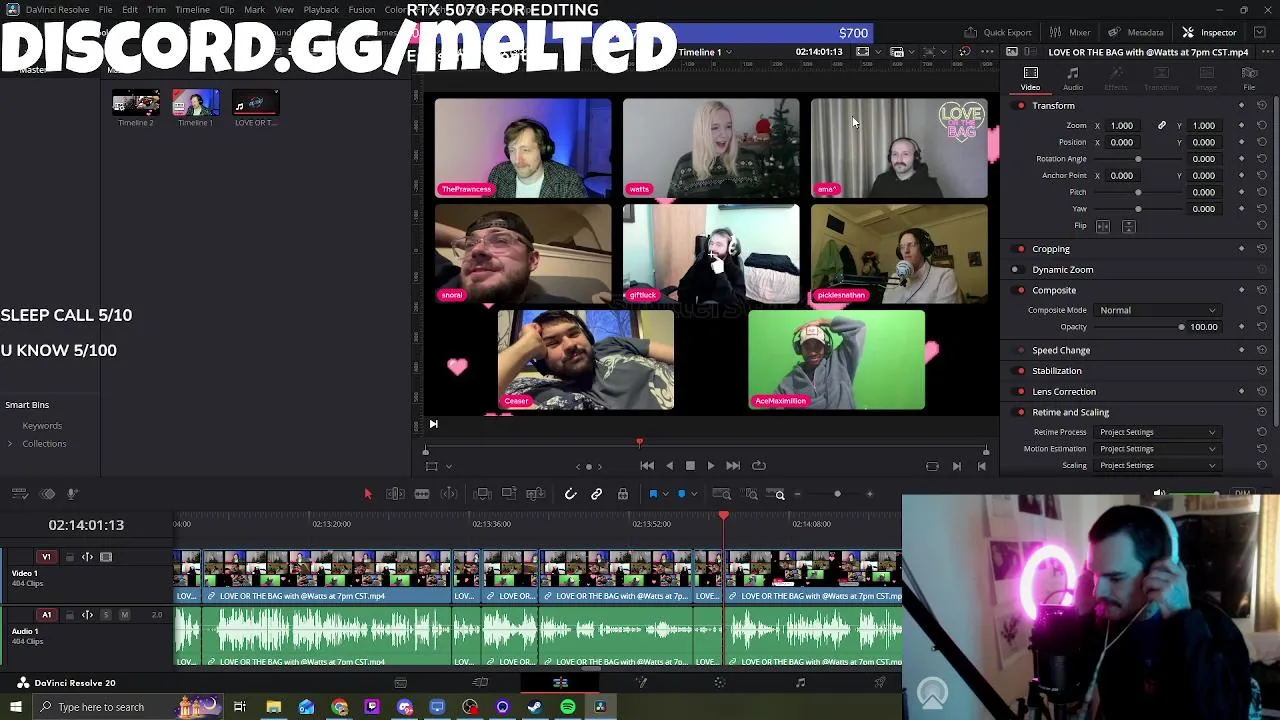Toggle the Linked Selection chain icon

596,494
